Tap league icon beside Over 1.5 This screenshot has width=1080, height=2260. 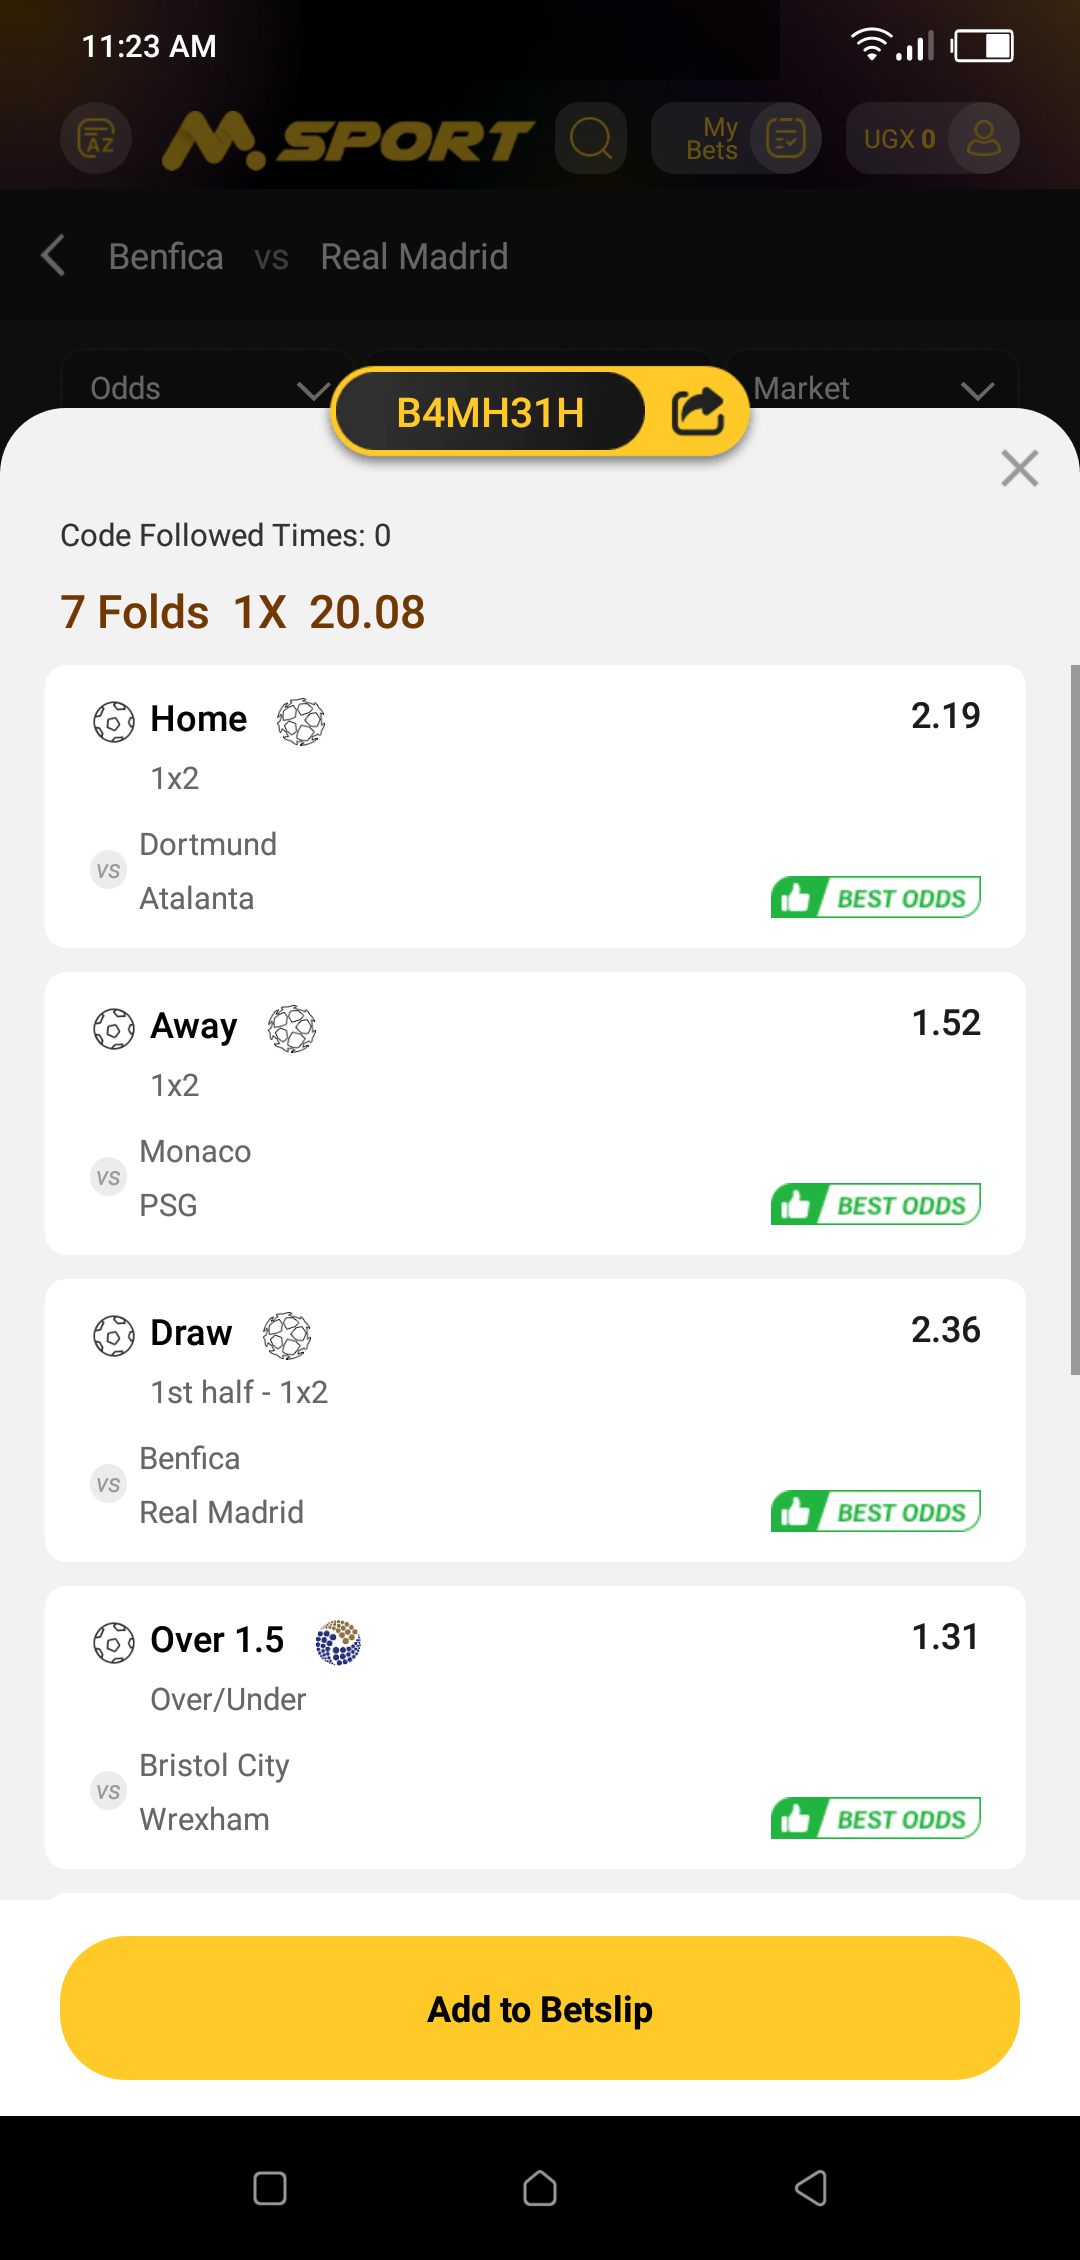pyautogui.click(x=338, y=1642)
